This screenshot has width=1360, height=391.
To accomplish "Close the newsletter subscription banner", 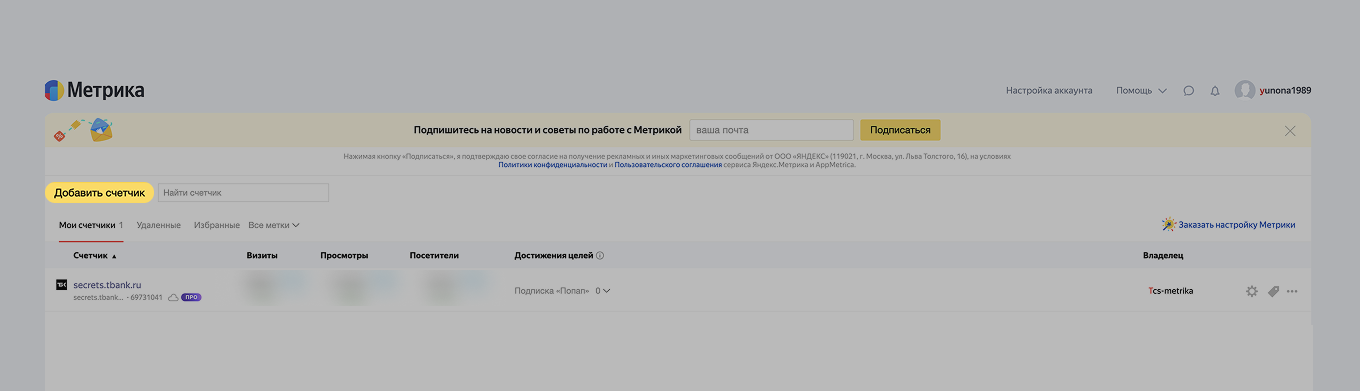I will point(1290,130).
